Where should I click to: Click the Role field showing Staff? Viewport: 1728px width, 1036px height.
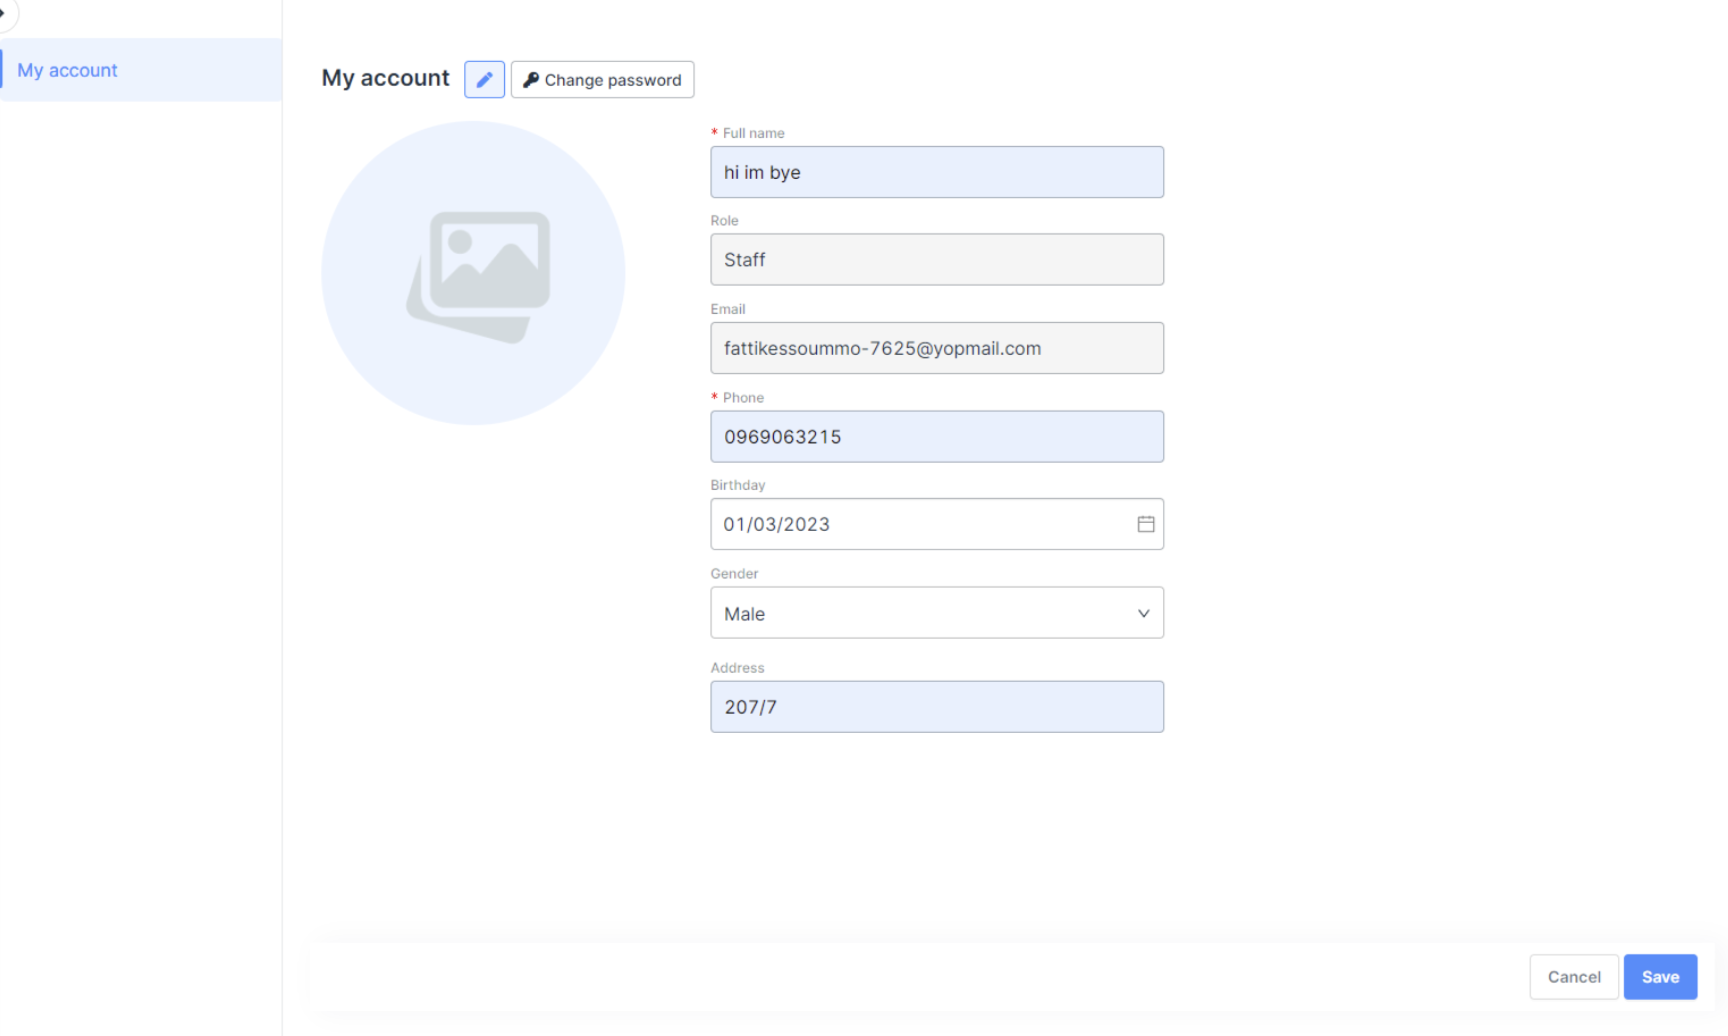(936, 260)
